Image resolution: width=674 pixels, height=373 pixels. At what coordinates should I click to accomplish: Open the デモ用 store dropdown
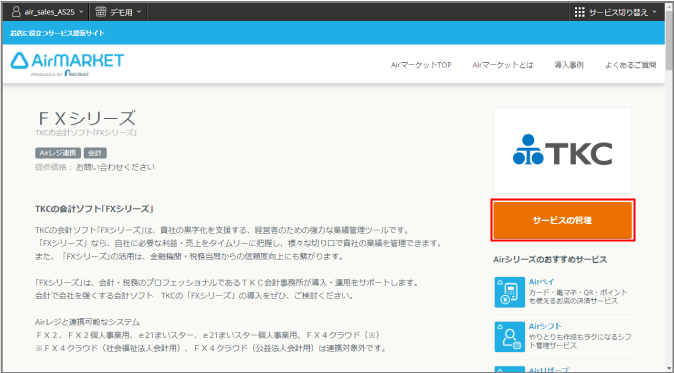(118, 12)
